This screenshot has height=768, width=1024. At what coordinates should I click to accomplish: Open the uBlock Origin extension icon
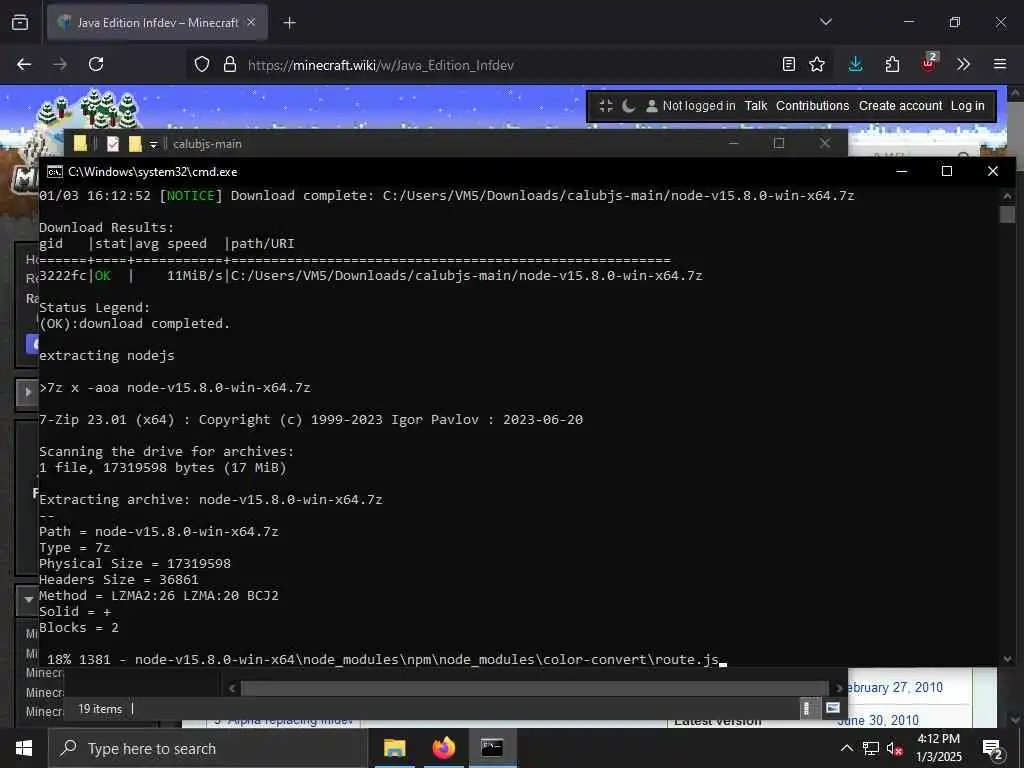pyautogui.click(x=928, y=63)
